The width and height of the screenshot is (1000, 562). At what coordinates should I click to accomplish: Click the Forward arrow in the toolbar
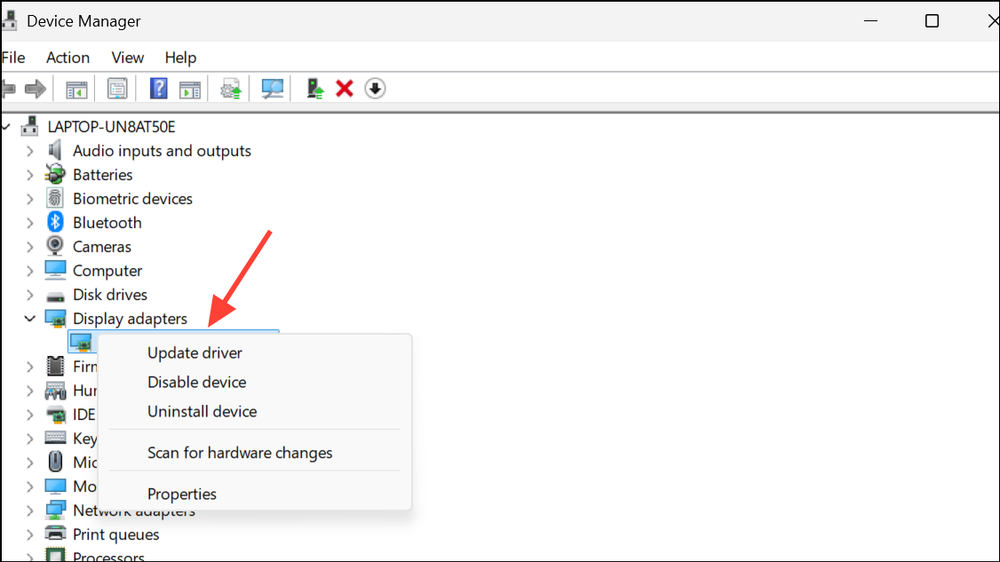(x=36, y=89)
